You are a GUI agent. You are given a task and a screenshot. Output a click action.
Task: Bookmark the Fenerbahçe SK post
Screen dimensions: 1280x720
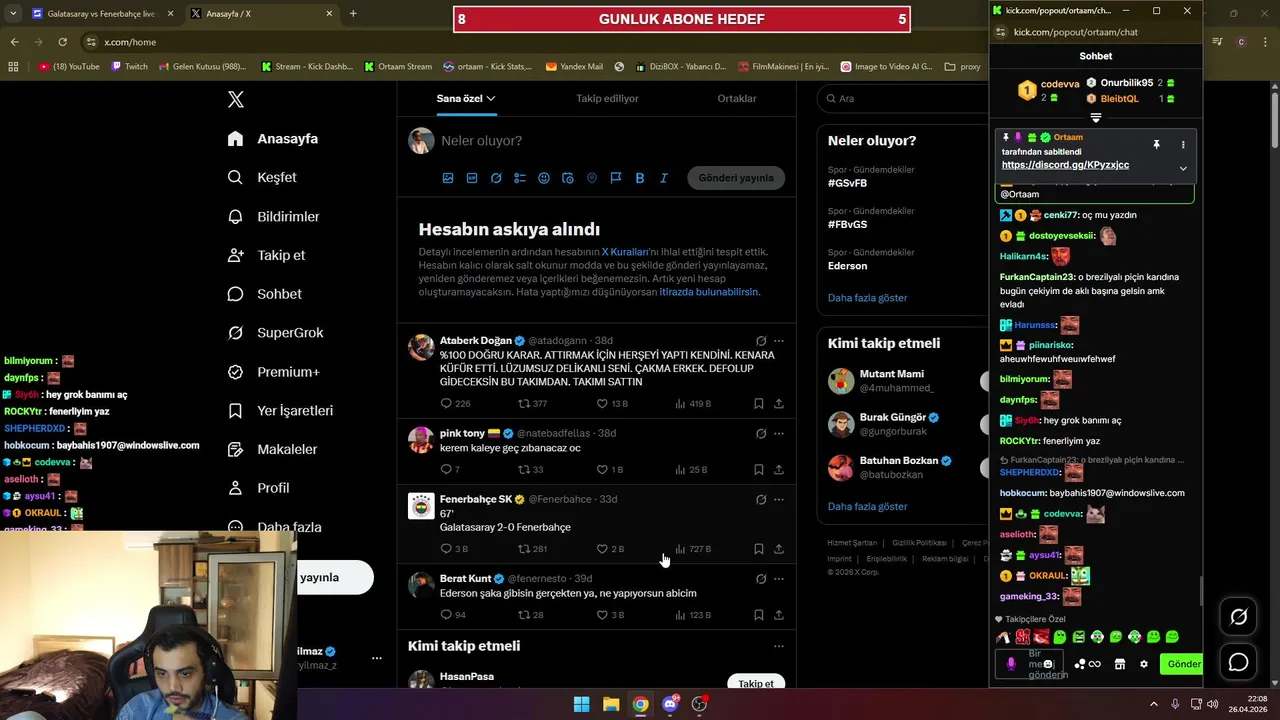(x=758, y=549)
